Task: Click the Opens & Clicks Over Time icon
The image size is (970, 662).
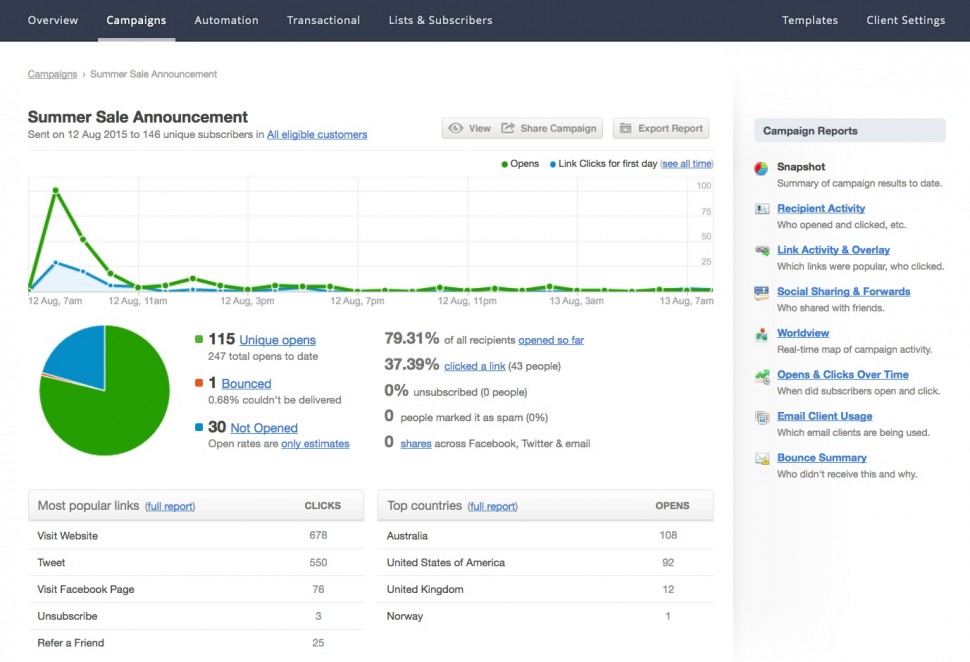Action: (x=762, y=376)
